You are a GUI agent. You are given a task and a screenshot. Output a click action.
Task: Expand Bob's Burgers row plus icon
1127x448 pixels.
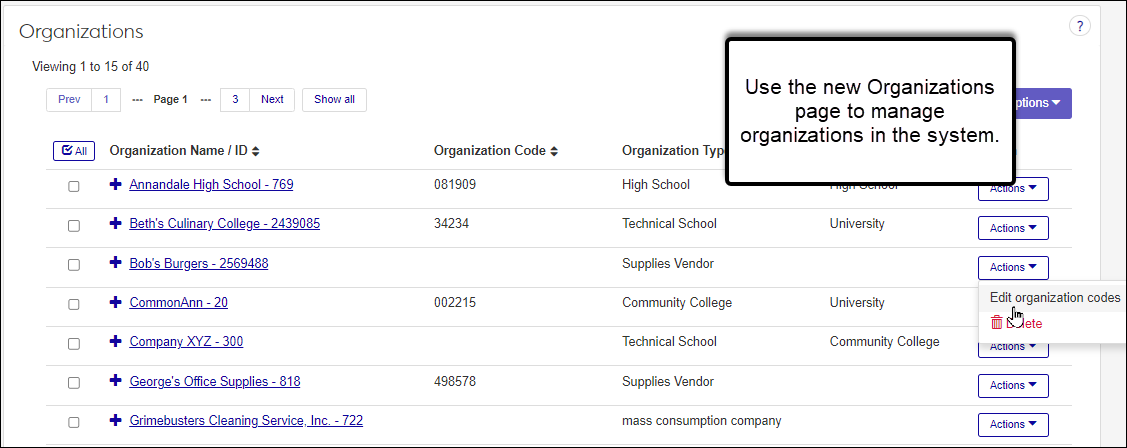point(116,263)
